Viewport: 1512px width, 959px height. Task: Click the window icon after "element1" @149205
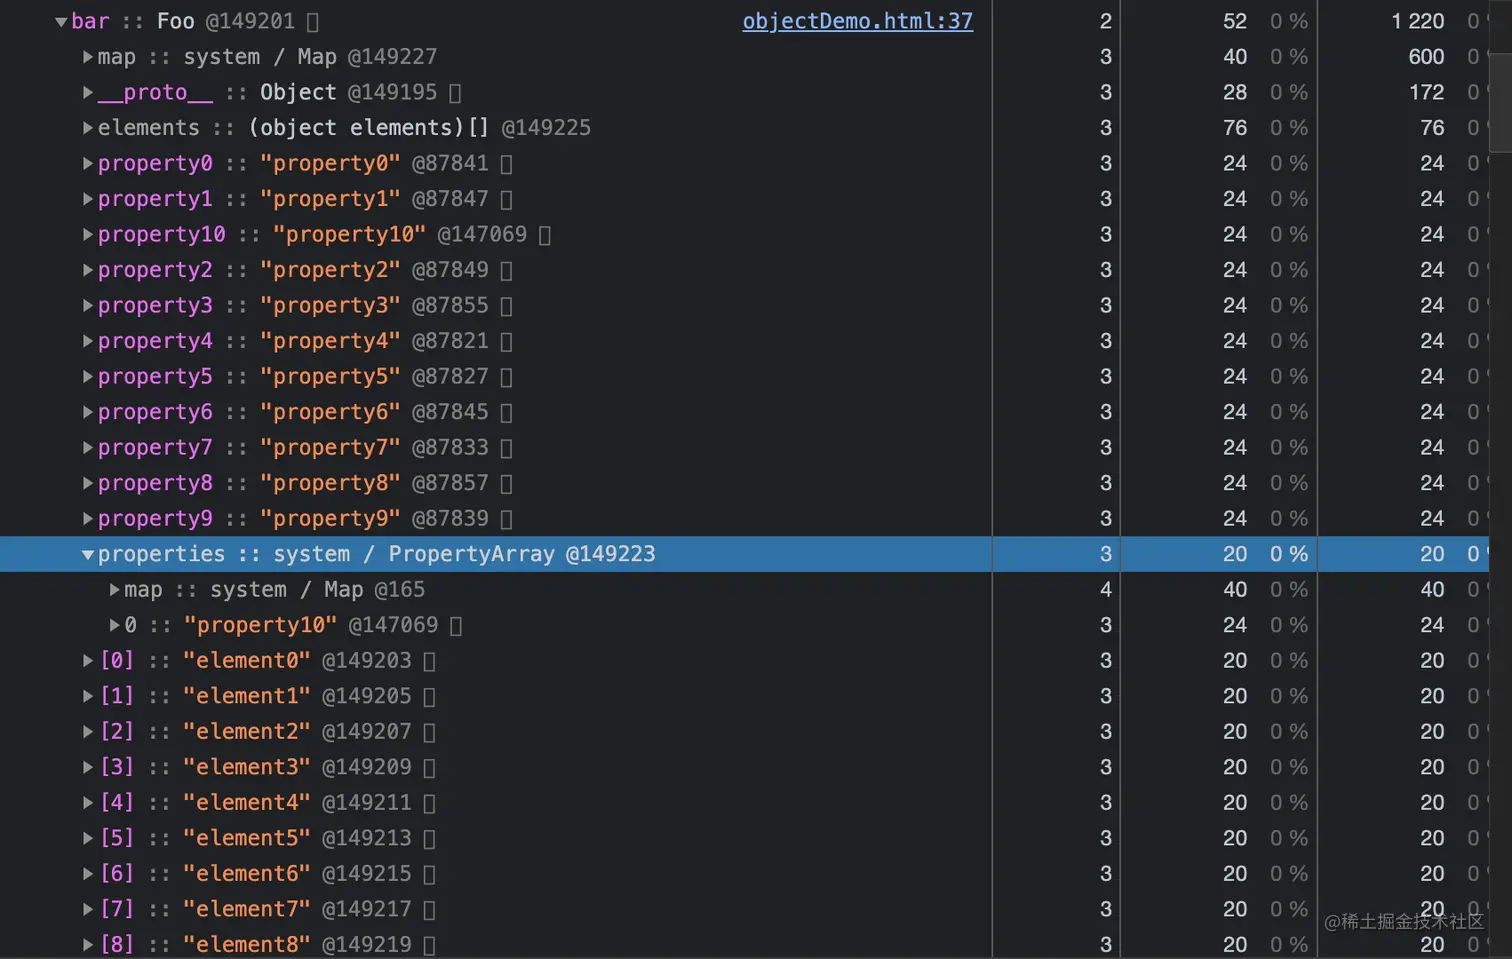pyautogui.click(x=429, y=697)
